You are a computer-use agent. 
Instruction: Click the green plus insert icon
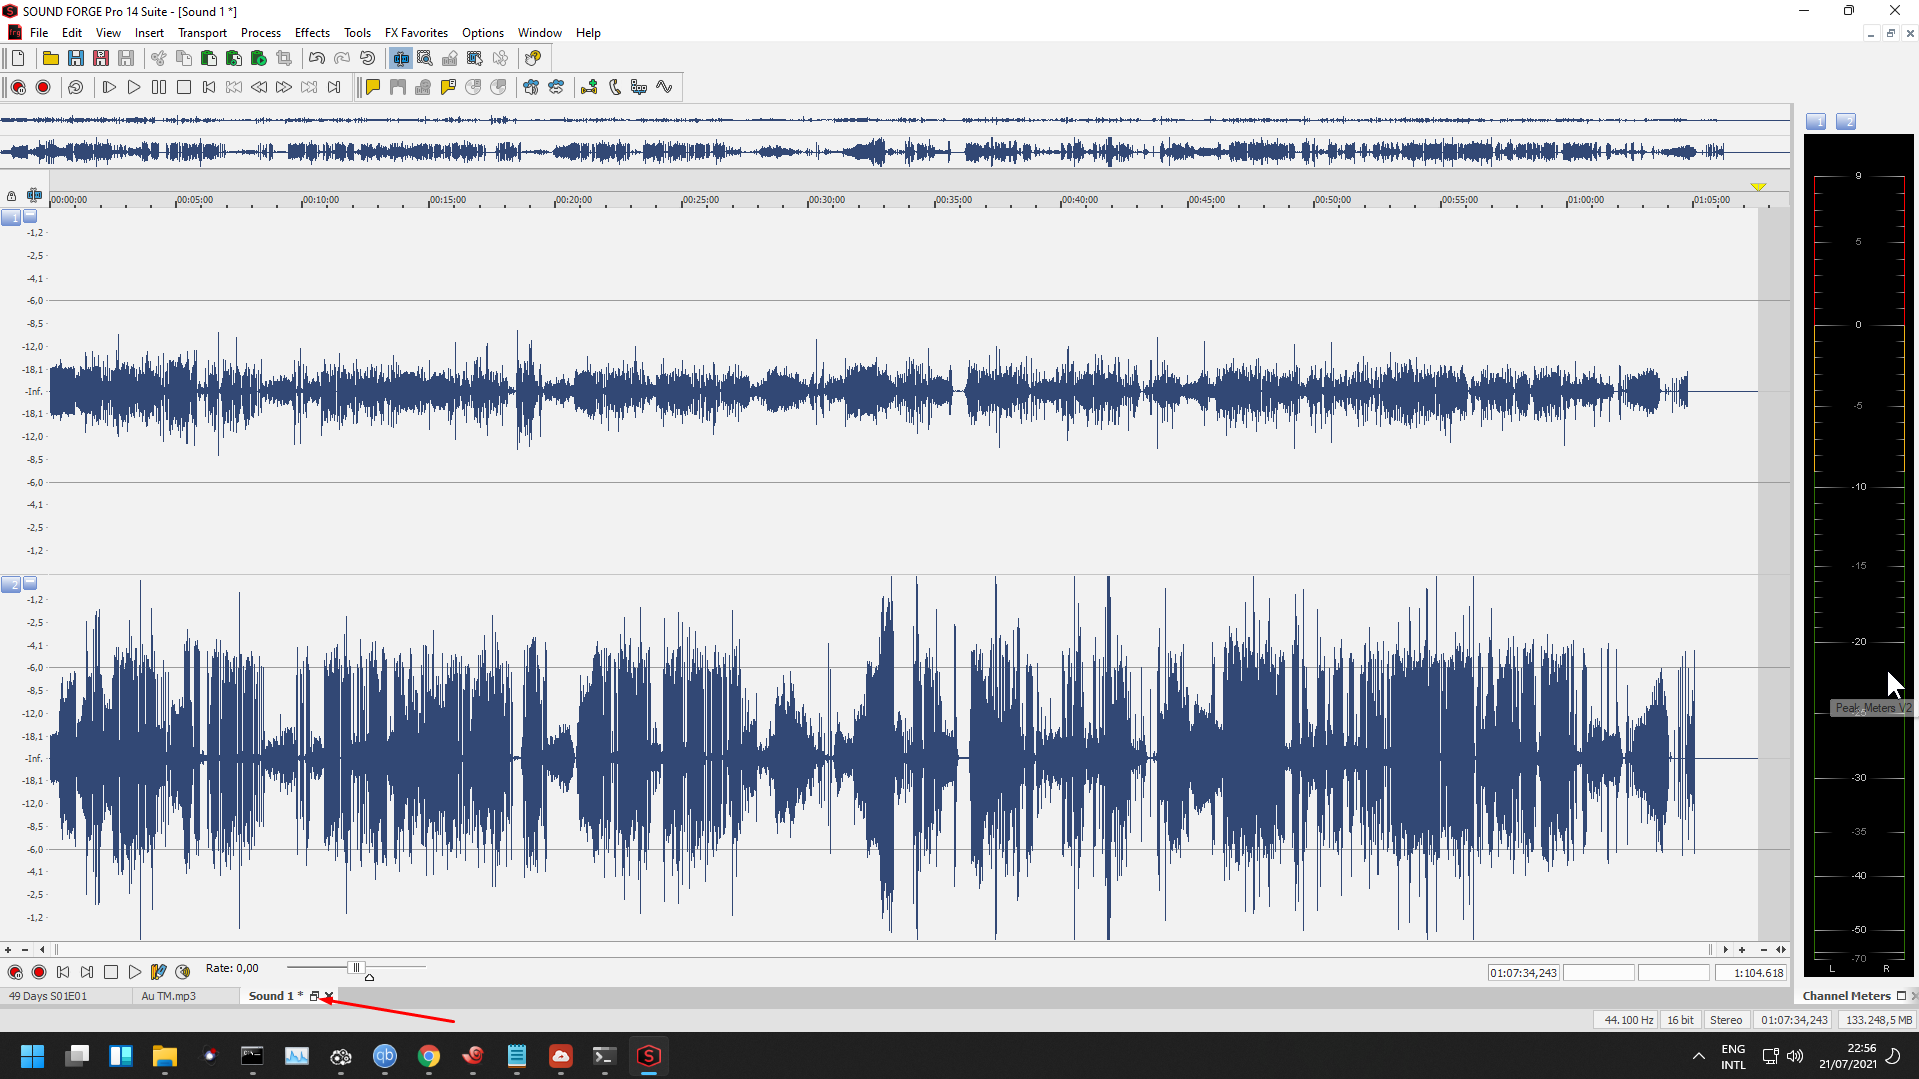point(589,87)
